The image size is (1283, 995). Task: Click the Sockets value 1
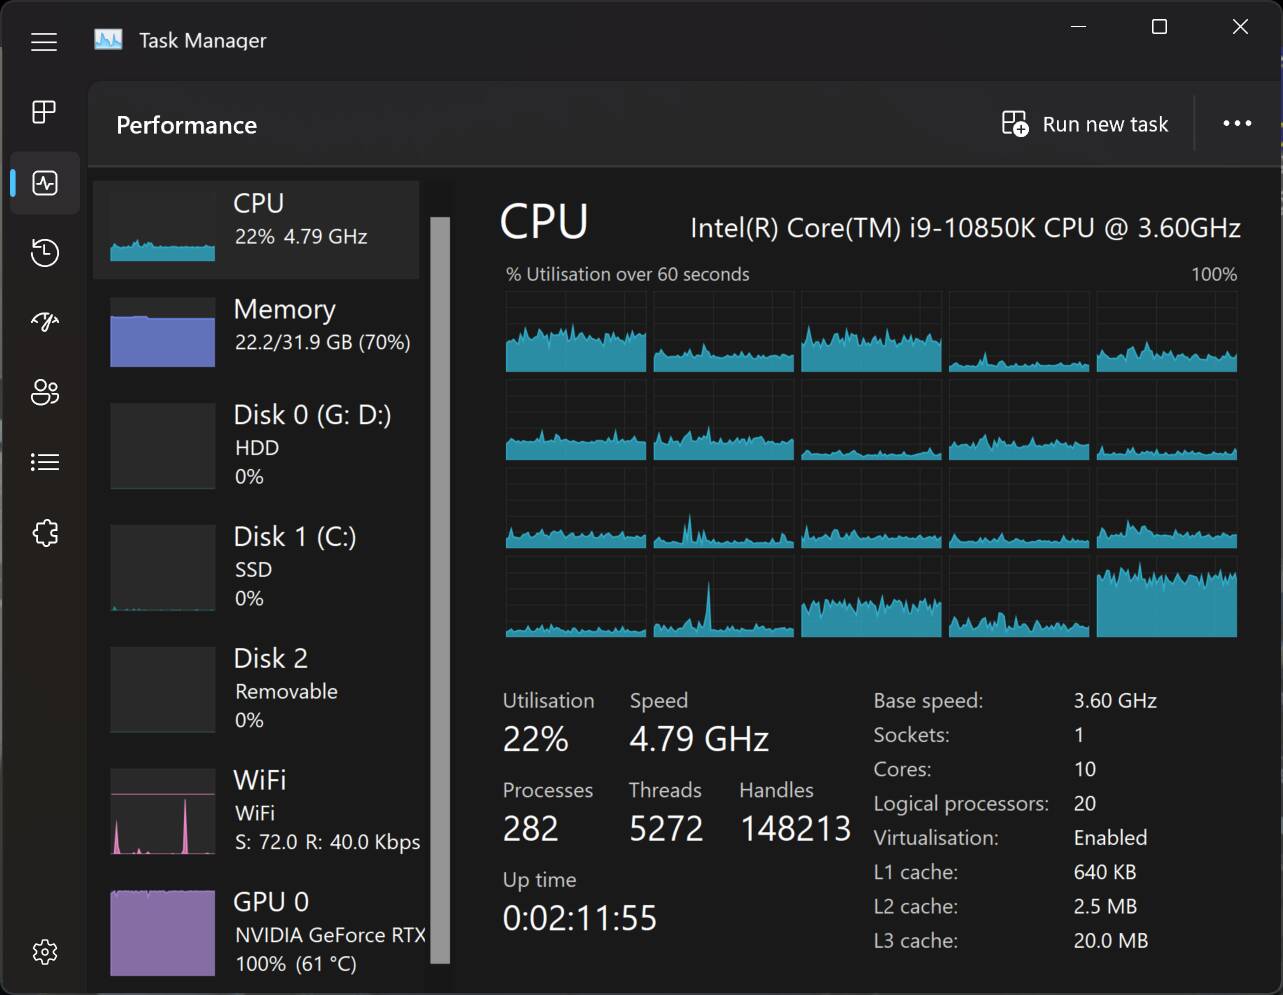coord(1079,735)
